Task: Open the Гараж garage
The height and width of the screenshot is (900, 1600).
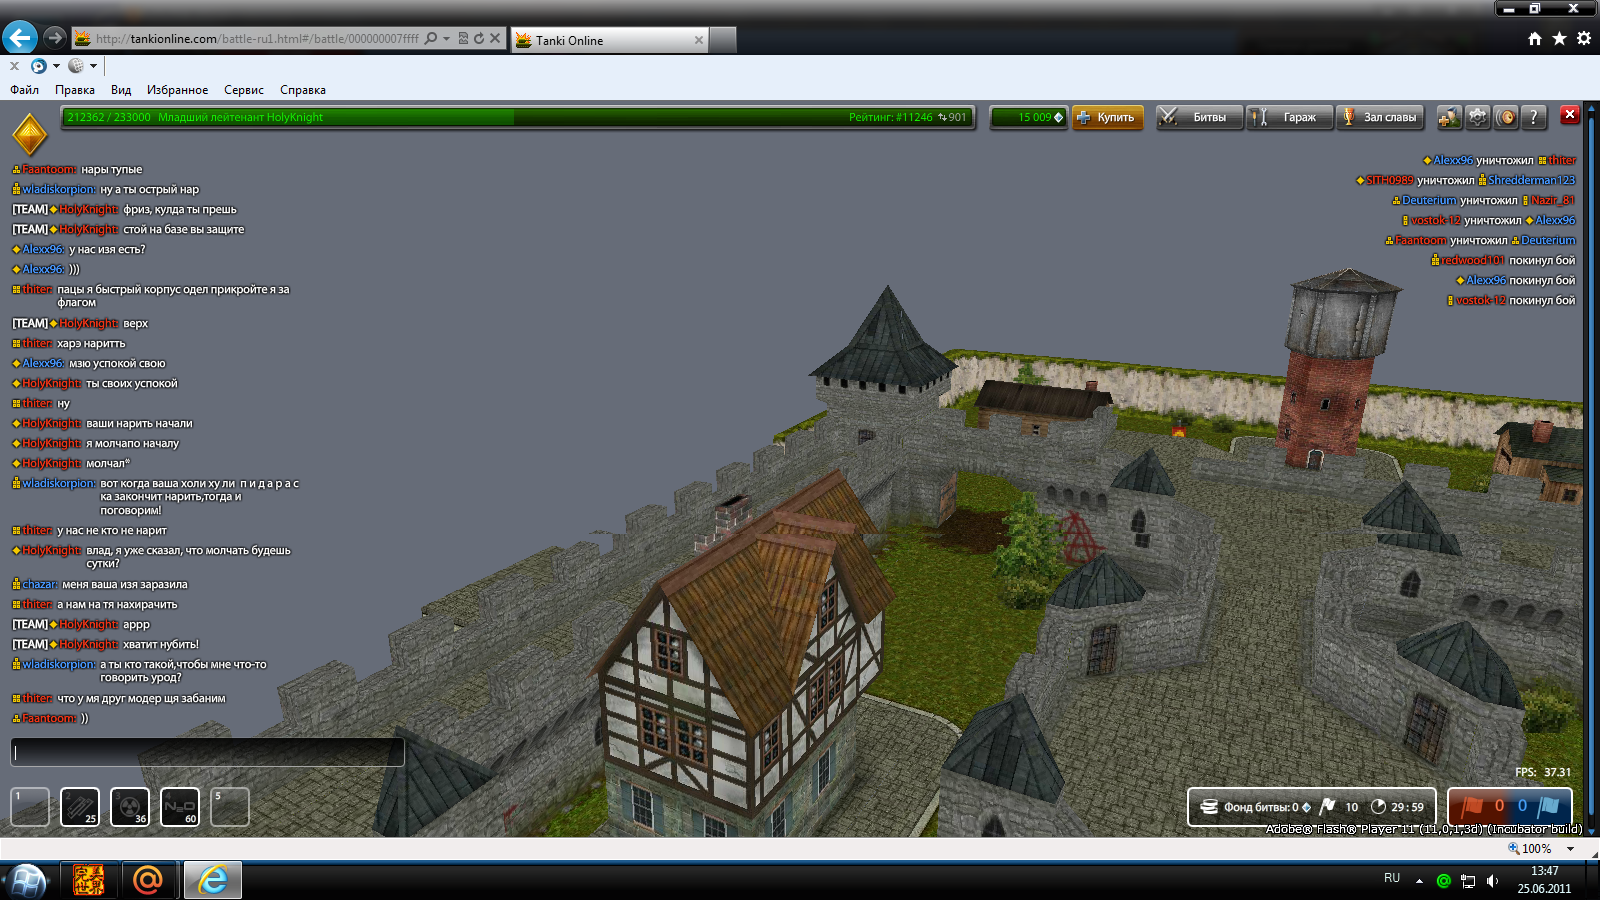Action: pos(1290,117)
